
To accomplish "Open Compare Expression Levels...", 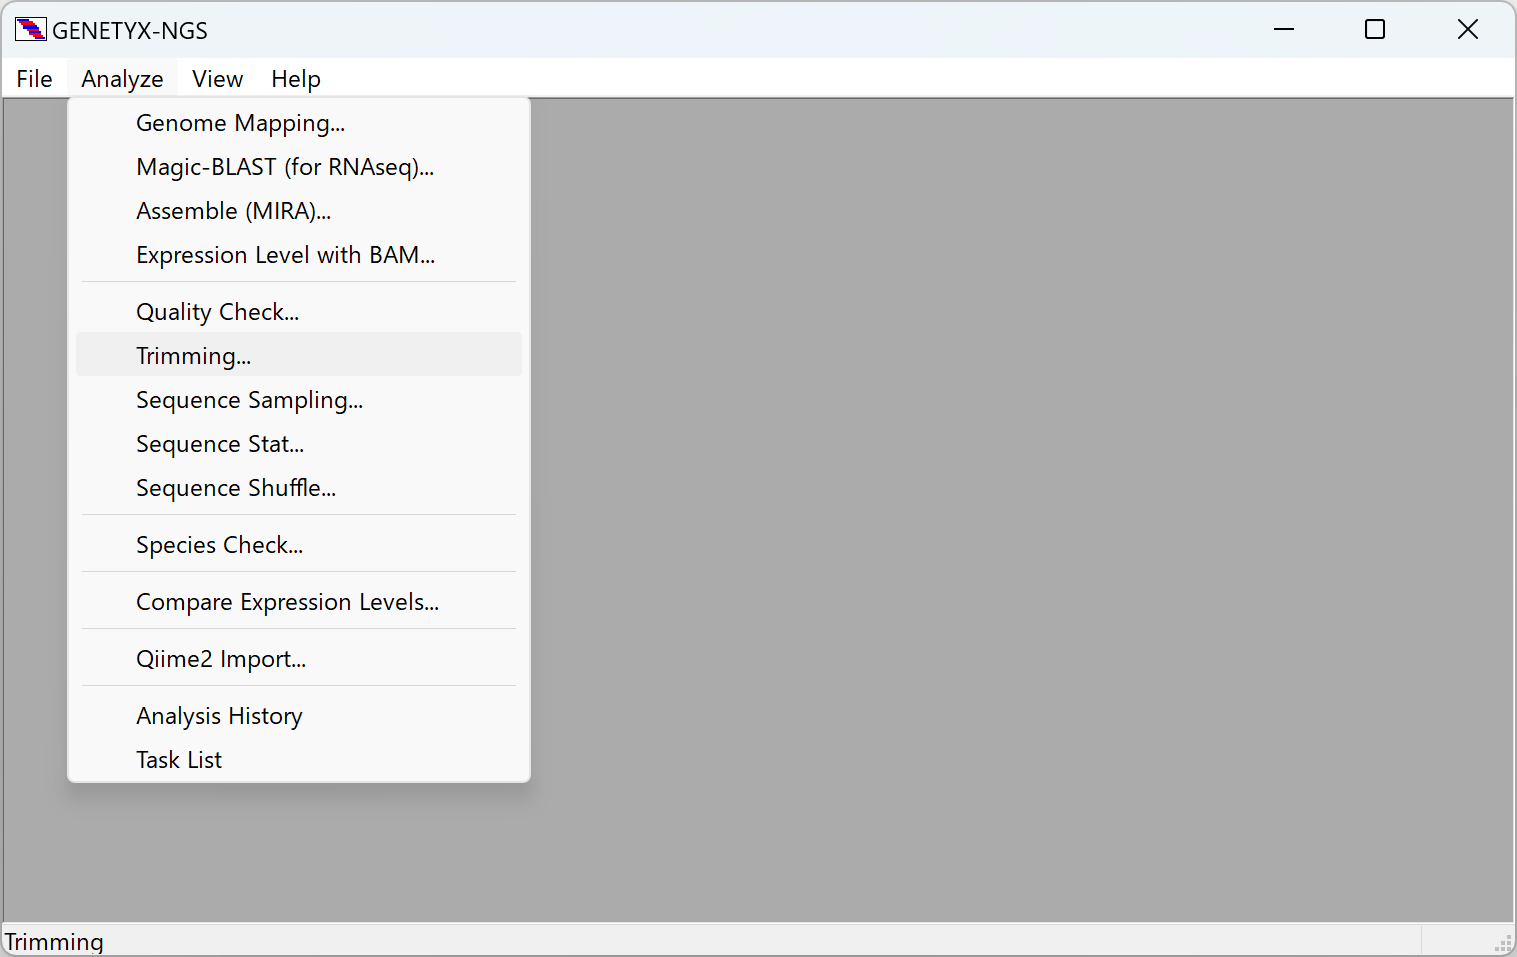I will (299, 602).
